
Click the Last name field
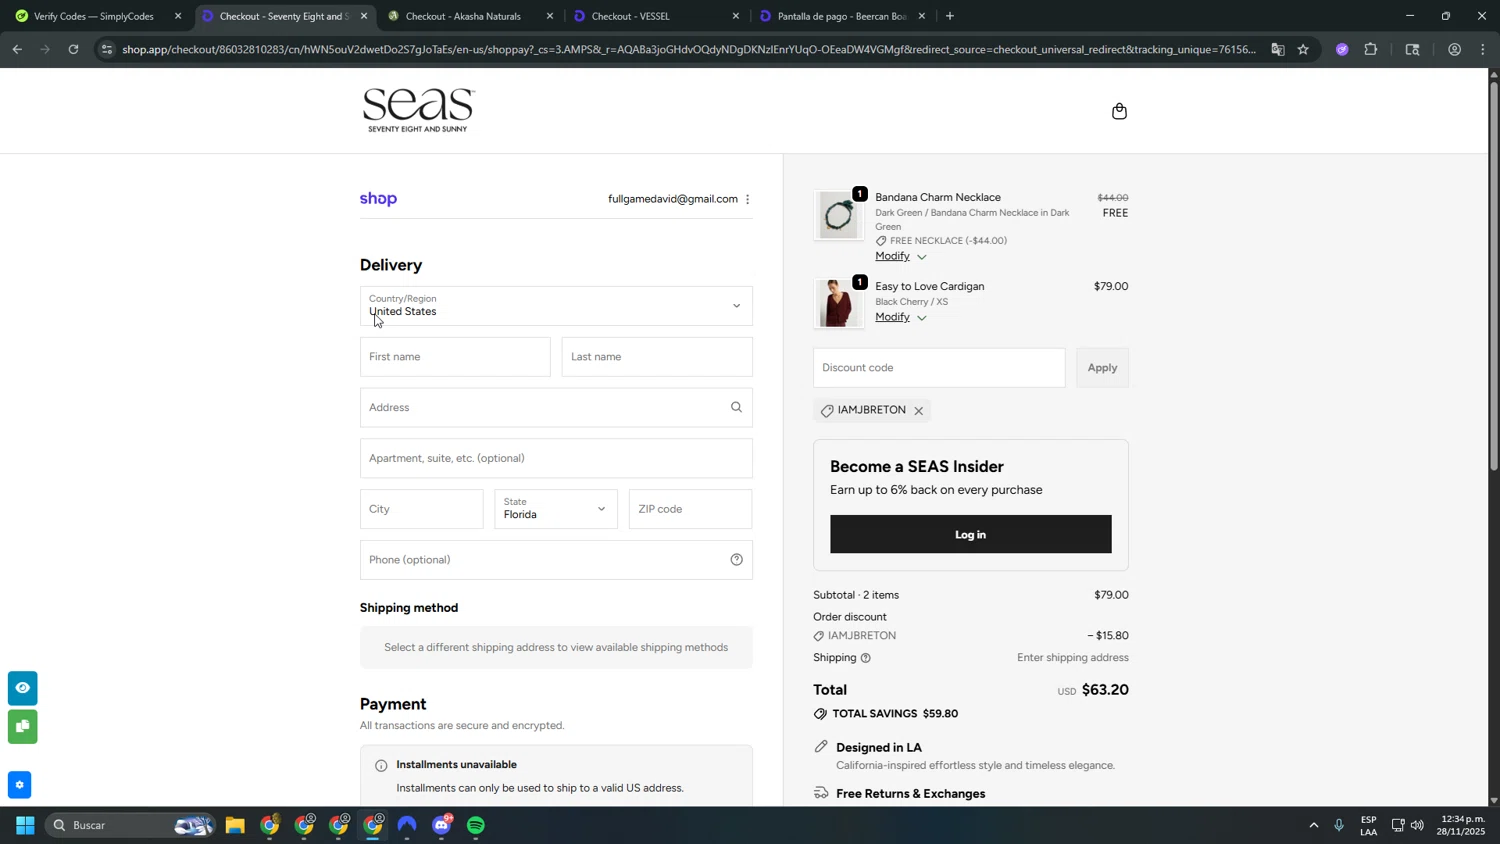click(657, 357)
